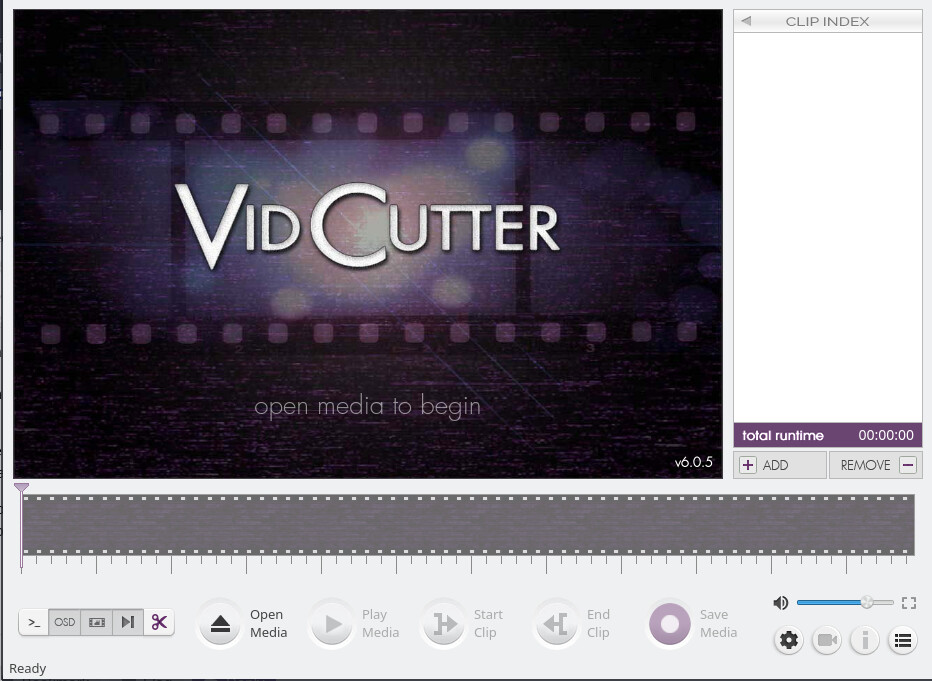Viewport: 932px width, 681px height.
Task: Open the list menu icon
Action: point(903,640)
